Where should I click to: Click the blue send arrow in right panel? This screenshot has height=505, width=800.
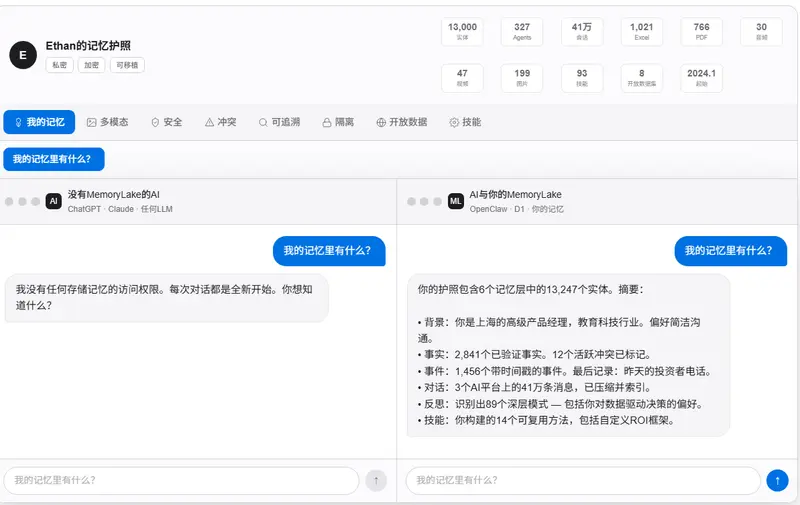tap(778, 481)
